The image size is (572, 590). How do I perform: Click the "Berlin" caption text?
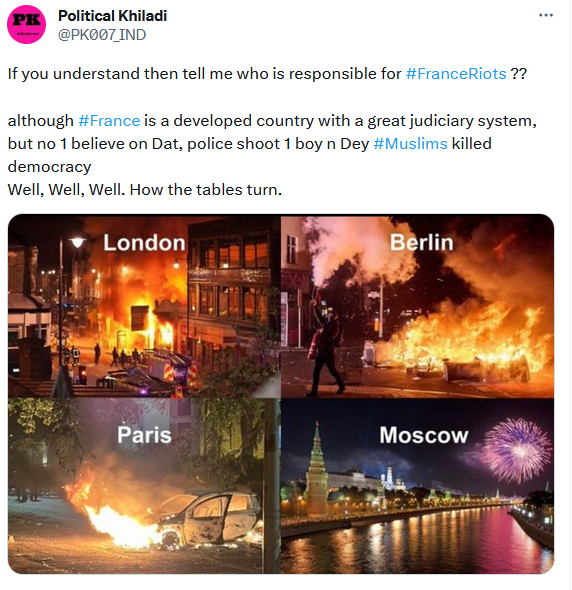tap(421, 242)
